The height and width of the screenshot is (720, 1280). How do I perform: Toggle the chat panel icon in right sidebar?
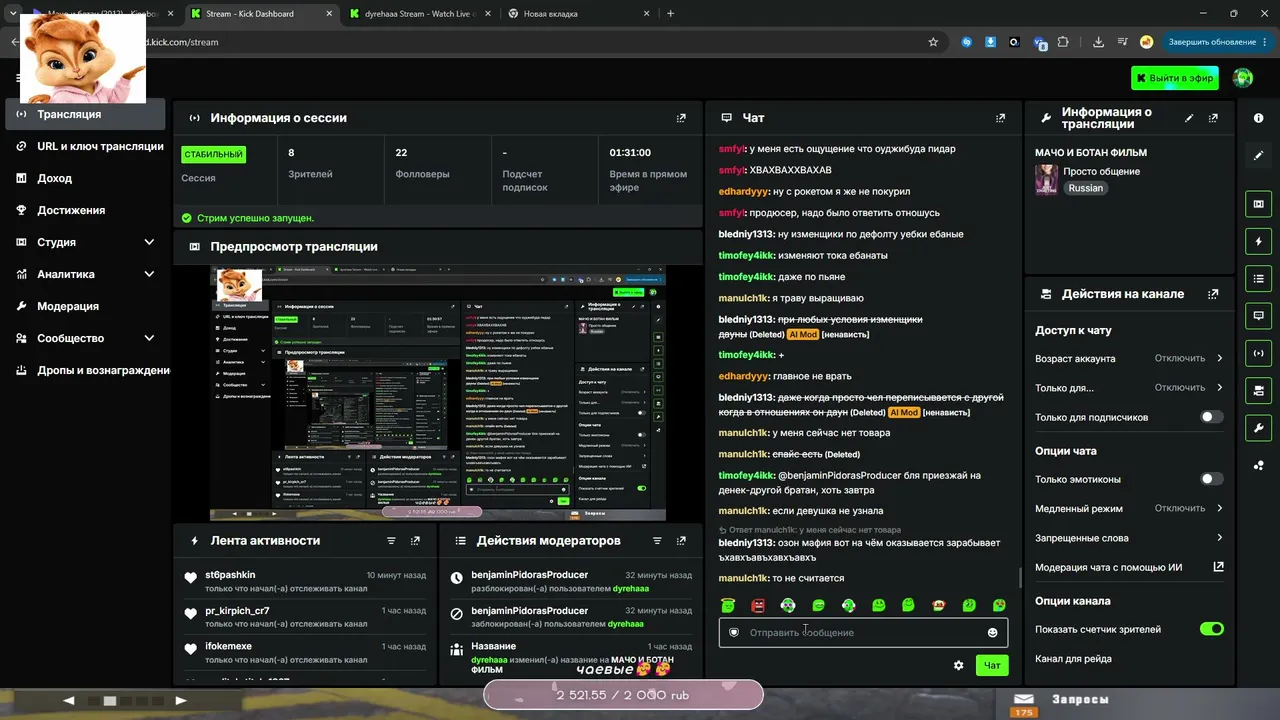point(1258,315)
